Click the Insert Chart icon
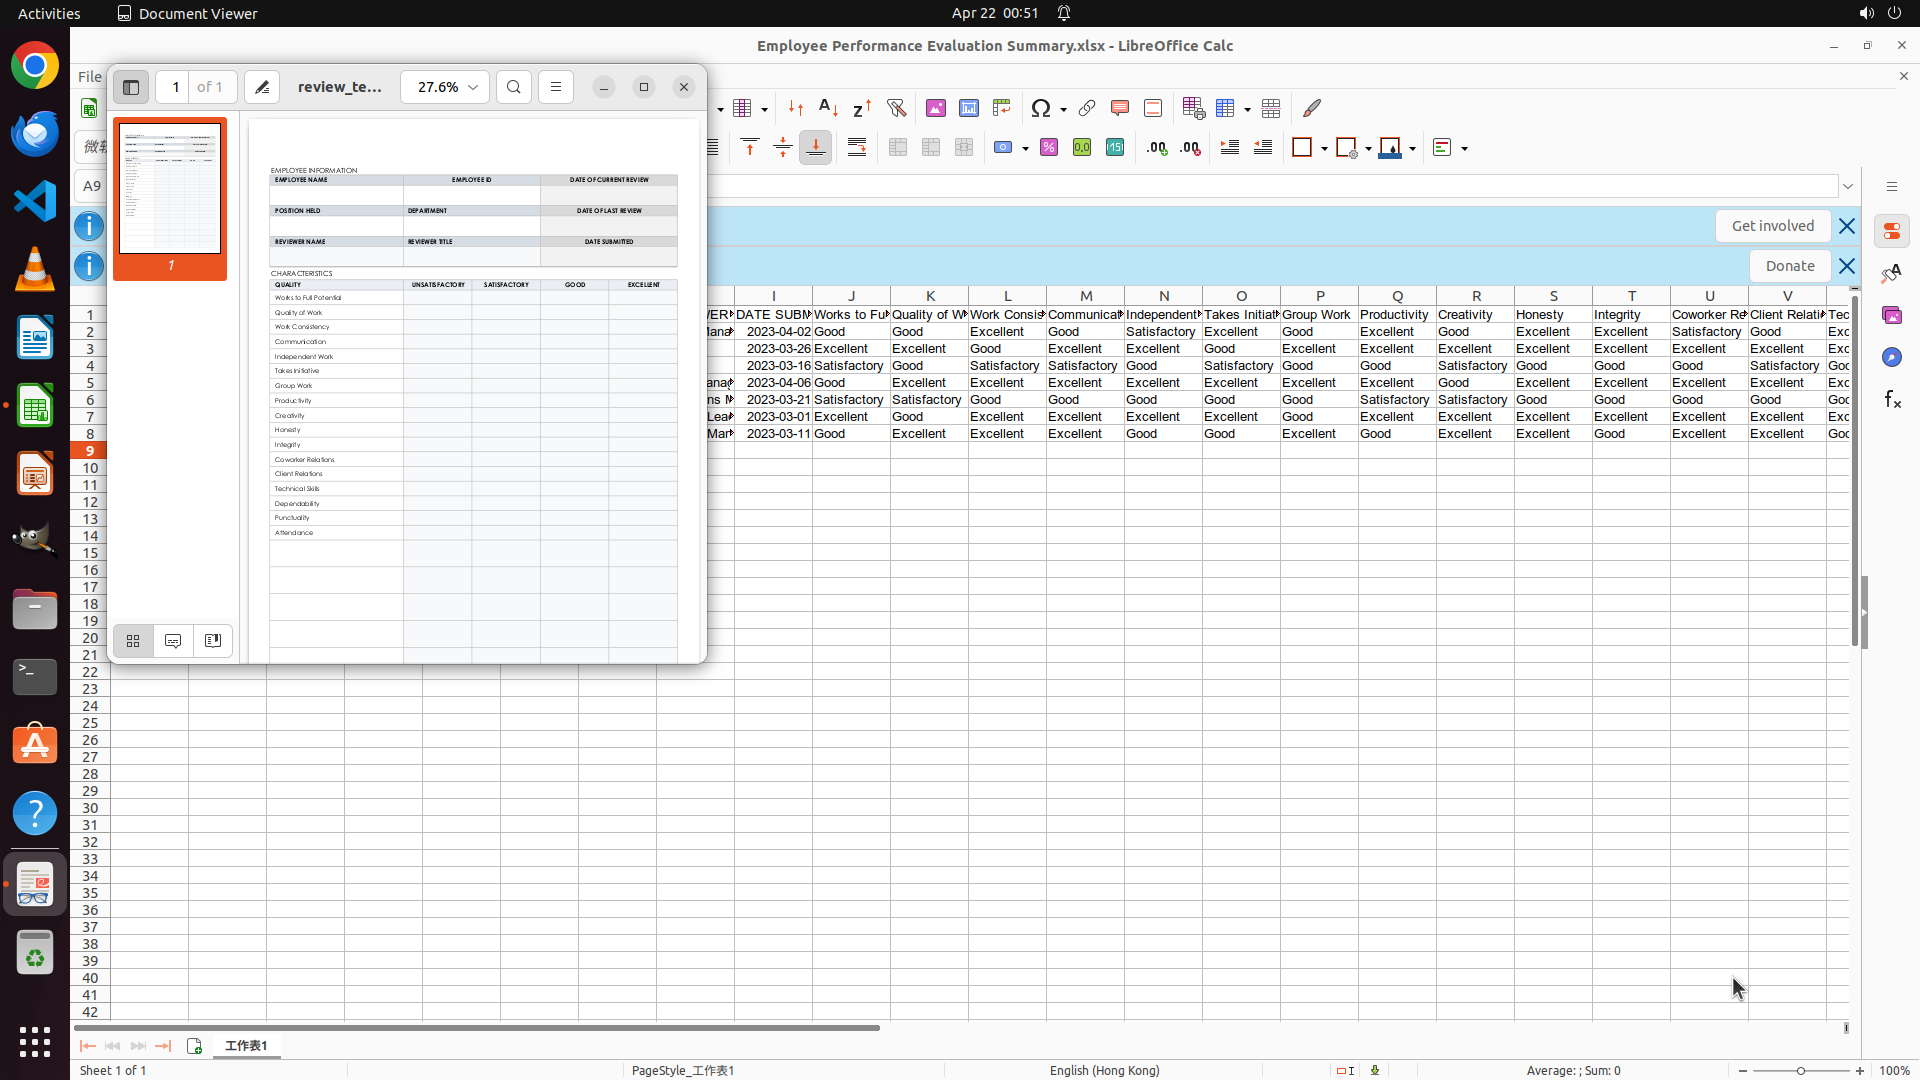This screenshot has width=1920, height=1080. coord(969,108)
